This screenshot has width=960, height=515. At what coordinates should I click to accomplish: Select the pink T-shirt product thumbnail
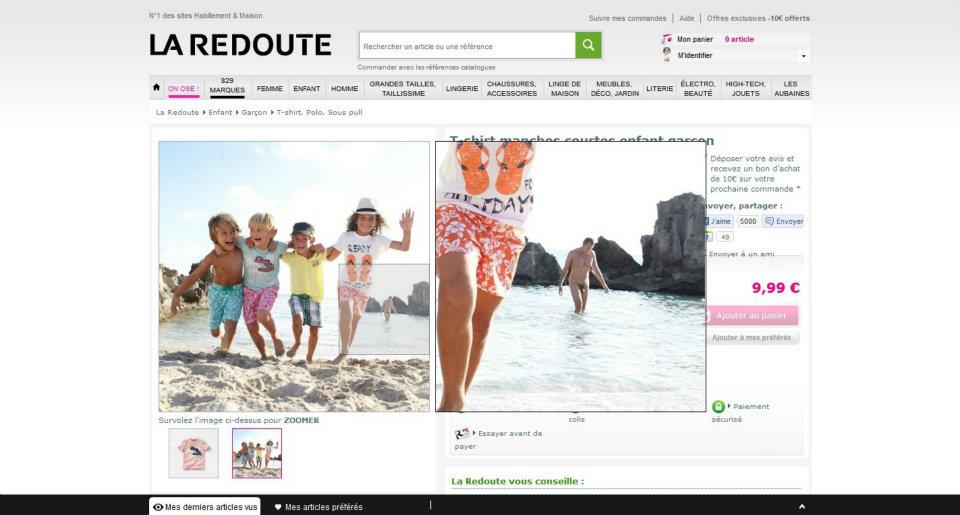click(x=193, y=453)
